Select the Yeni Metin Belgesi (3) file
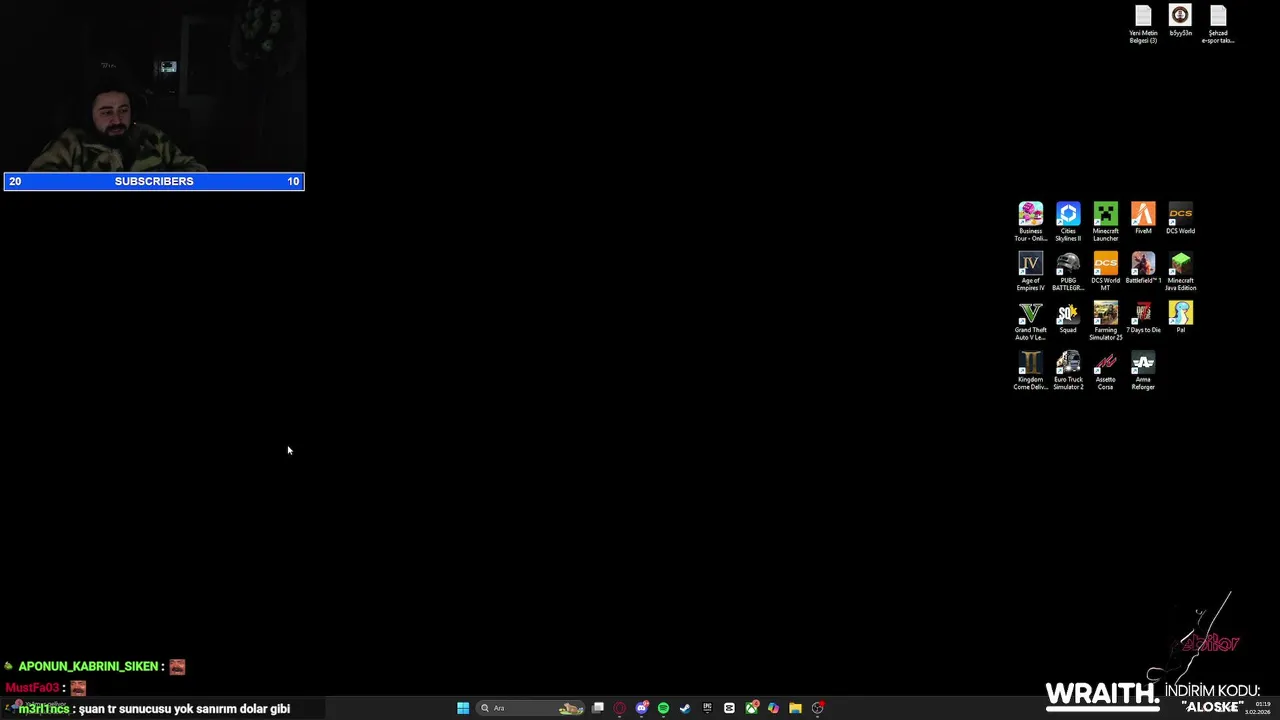Screen dimensions: 1280x720 (1143, 25)
